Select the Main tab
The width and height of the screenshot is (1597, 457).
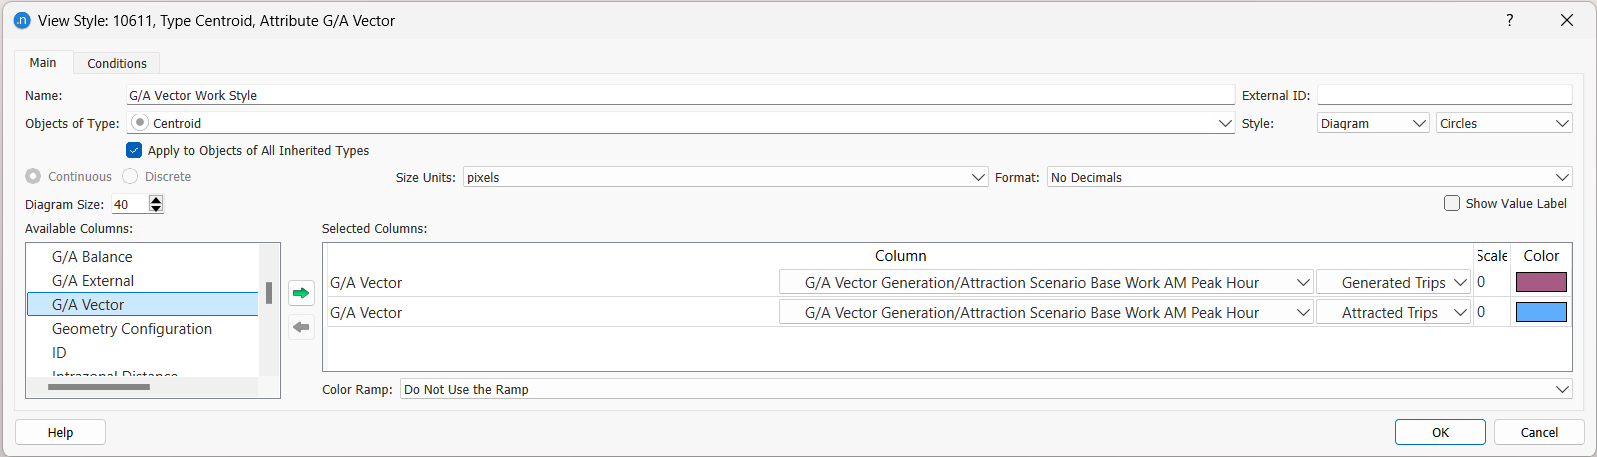pos(43,62)
